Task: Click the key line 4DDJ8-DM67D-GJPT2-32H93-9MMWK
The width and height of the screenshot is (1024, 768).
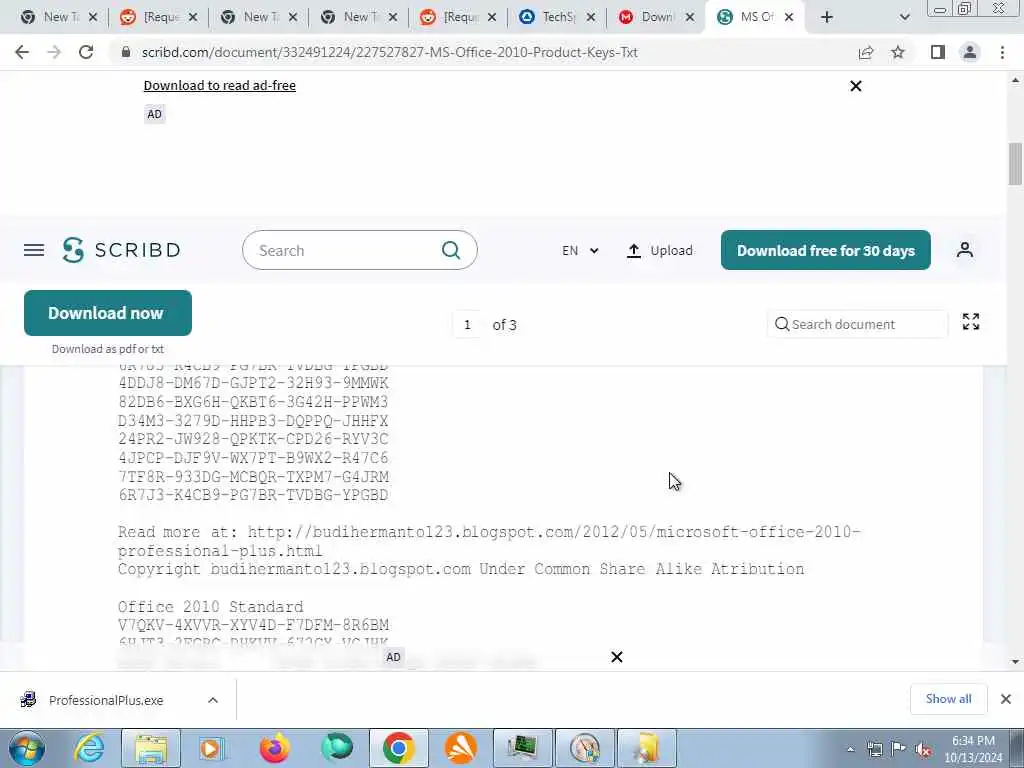Action: [253, 383]
